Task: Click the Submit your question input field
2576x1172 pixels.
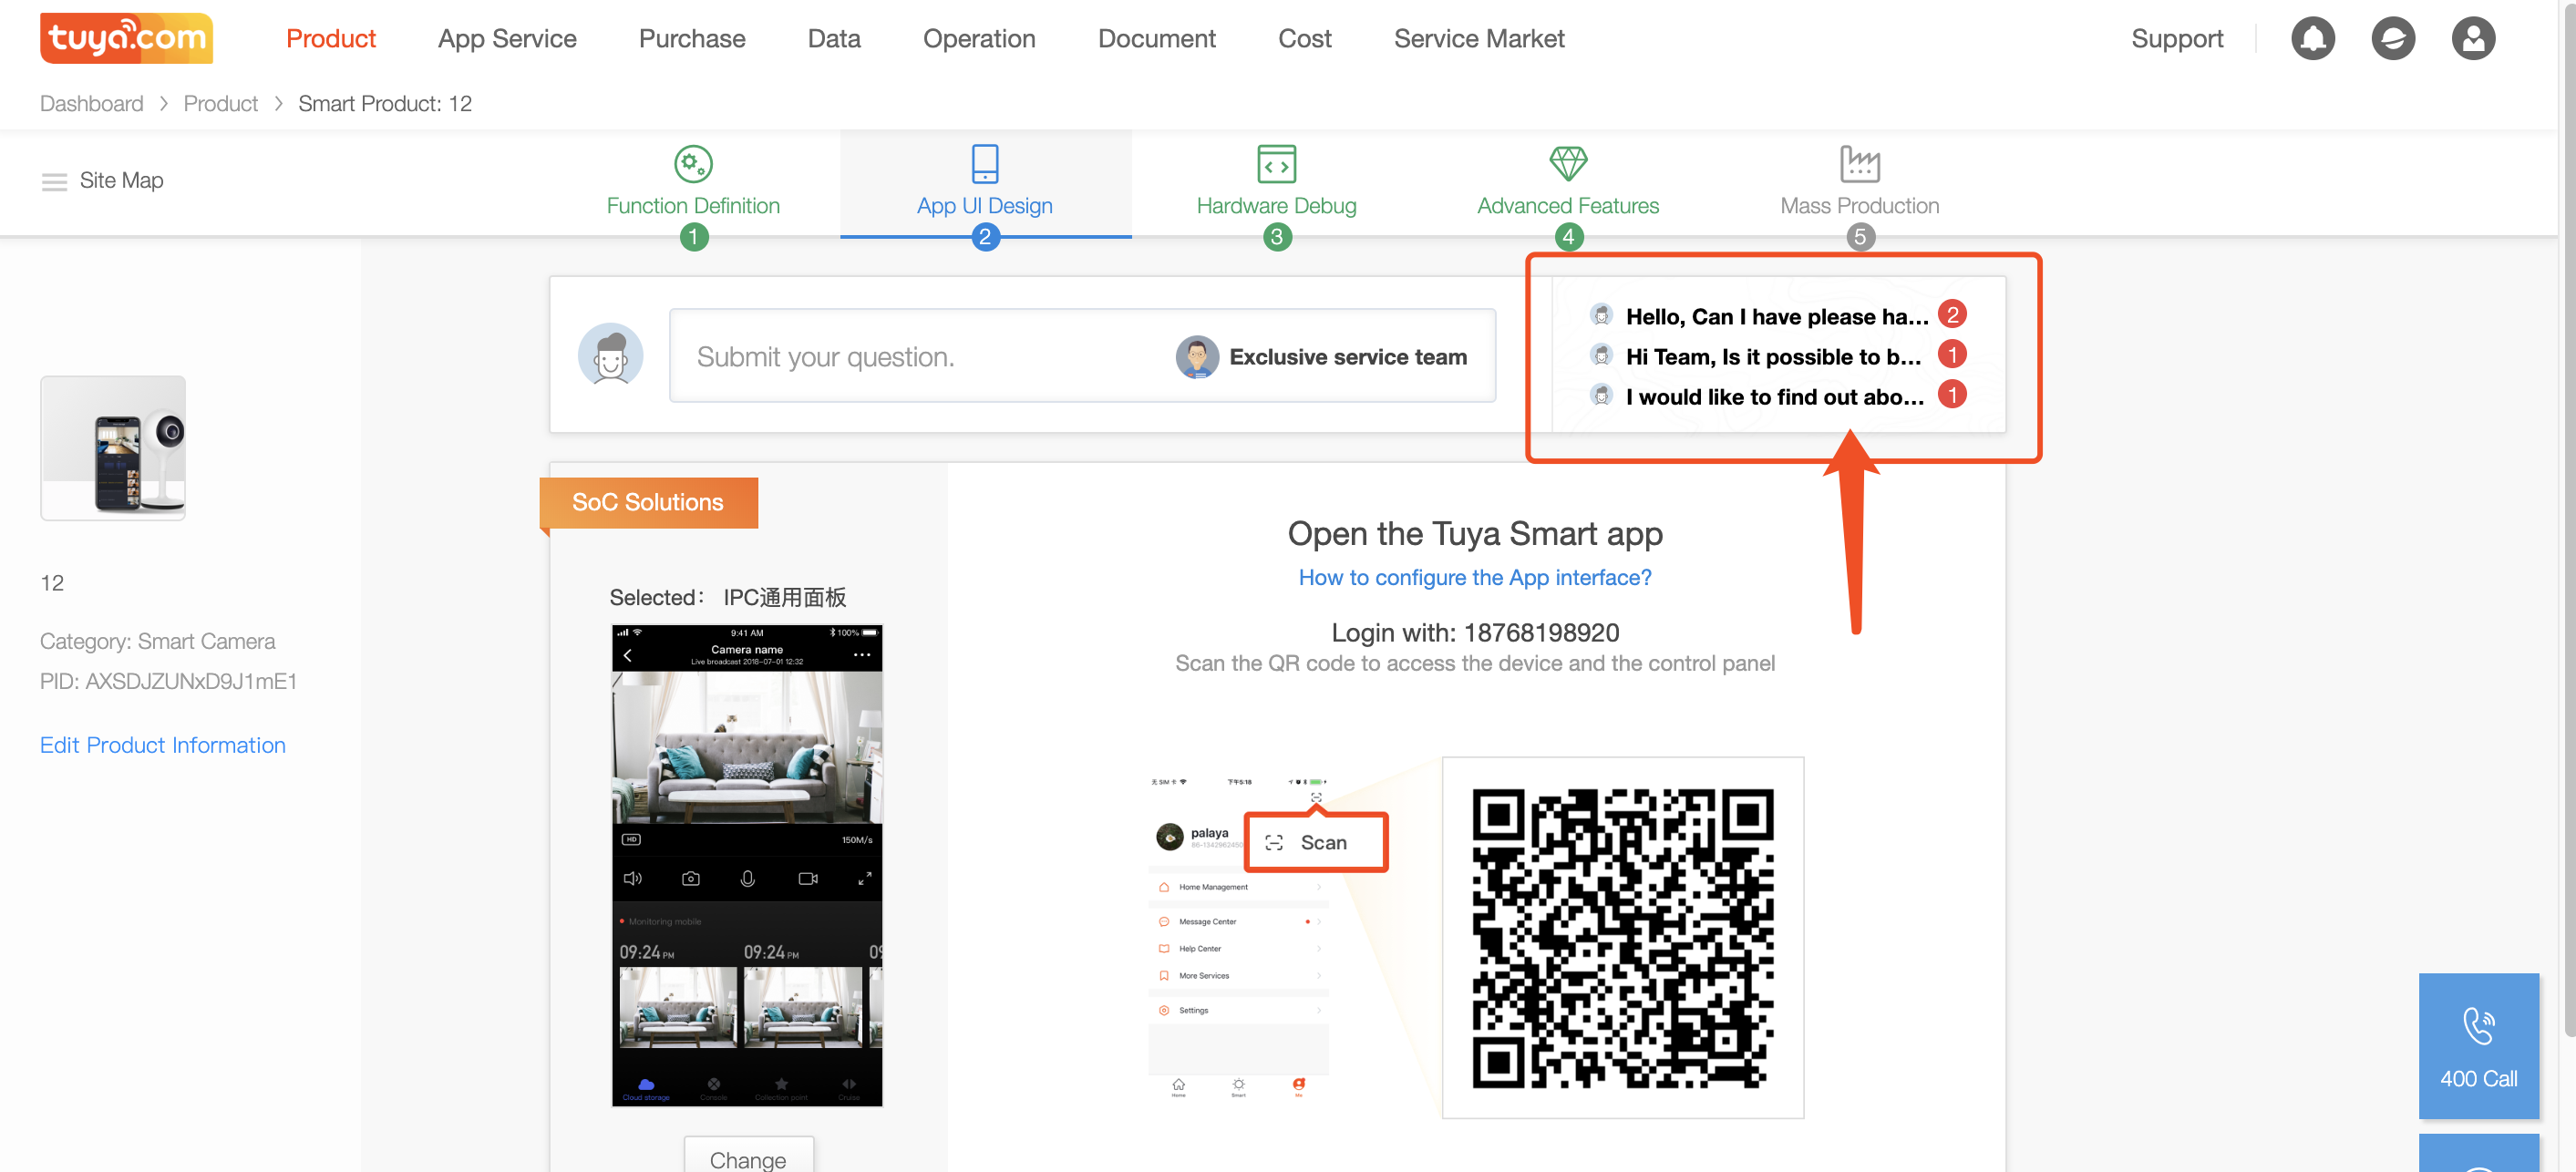Action: click(1082, 356)
